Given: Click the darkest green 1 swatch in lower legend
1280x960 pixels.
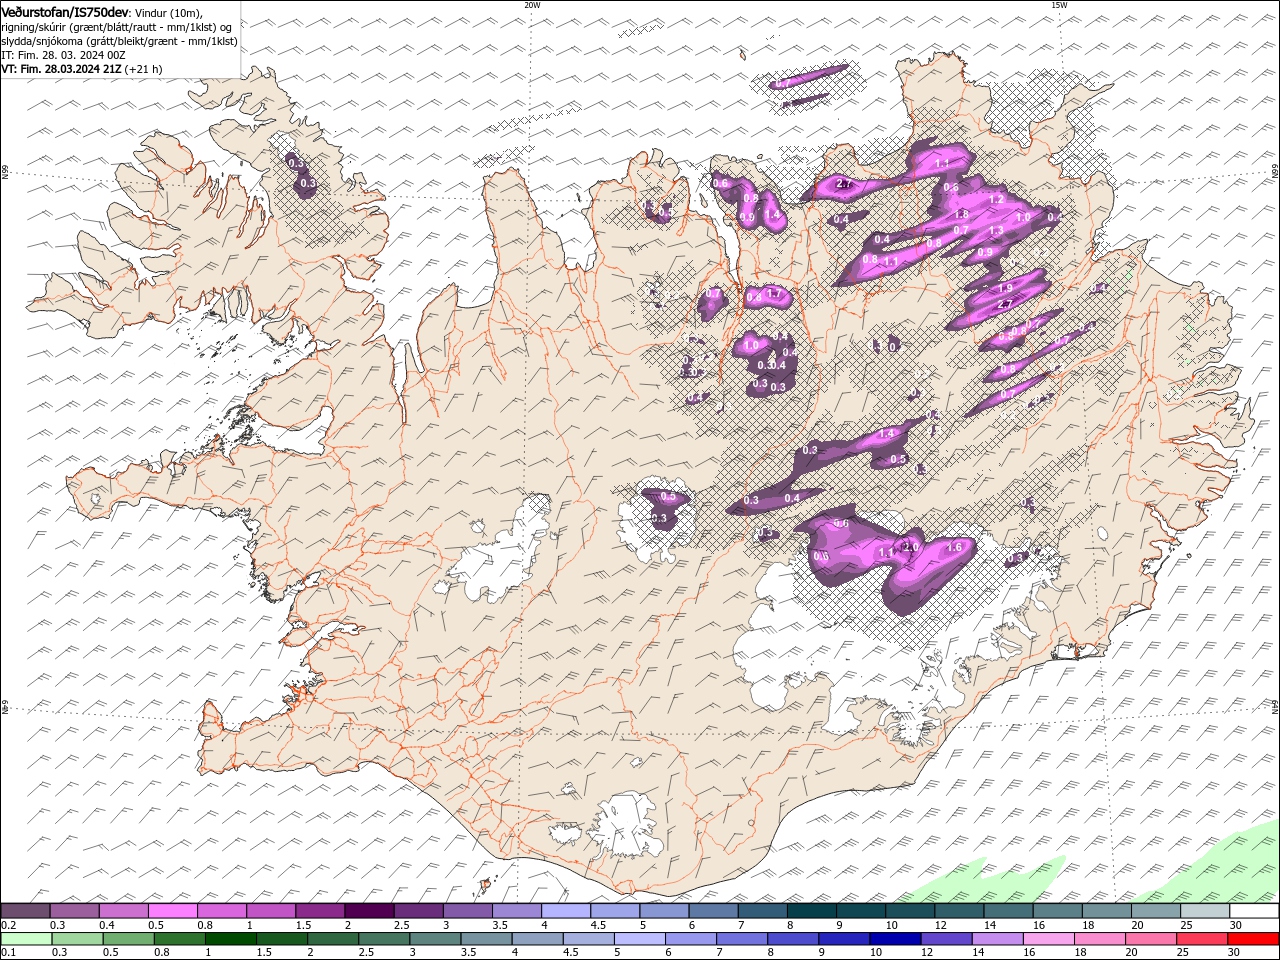Looking at the screenshot, I should (x=231, y=939).
